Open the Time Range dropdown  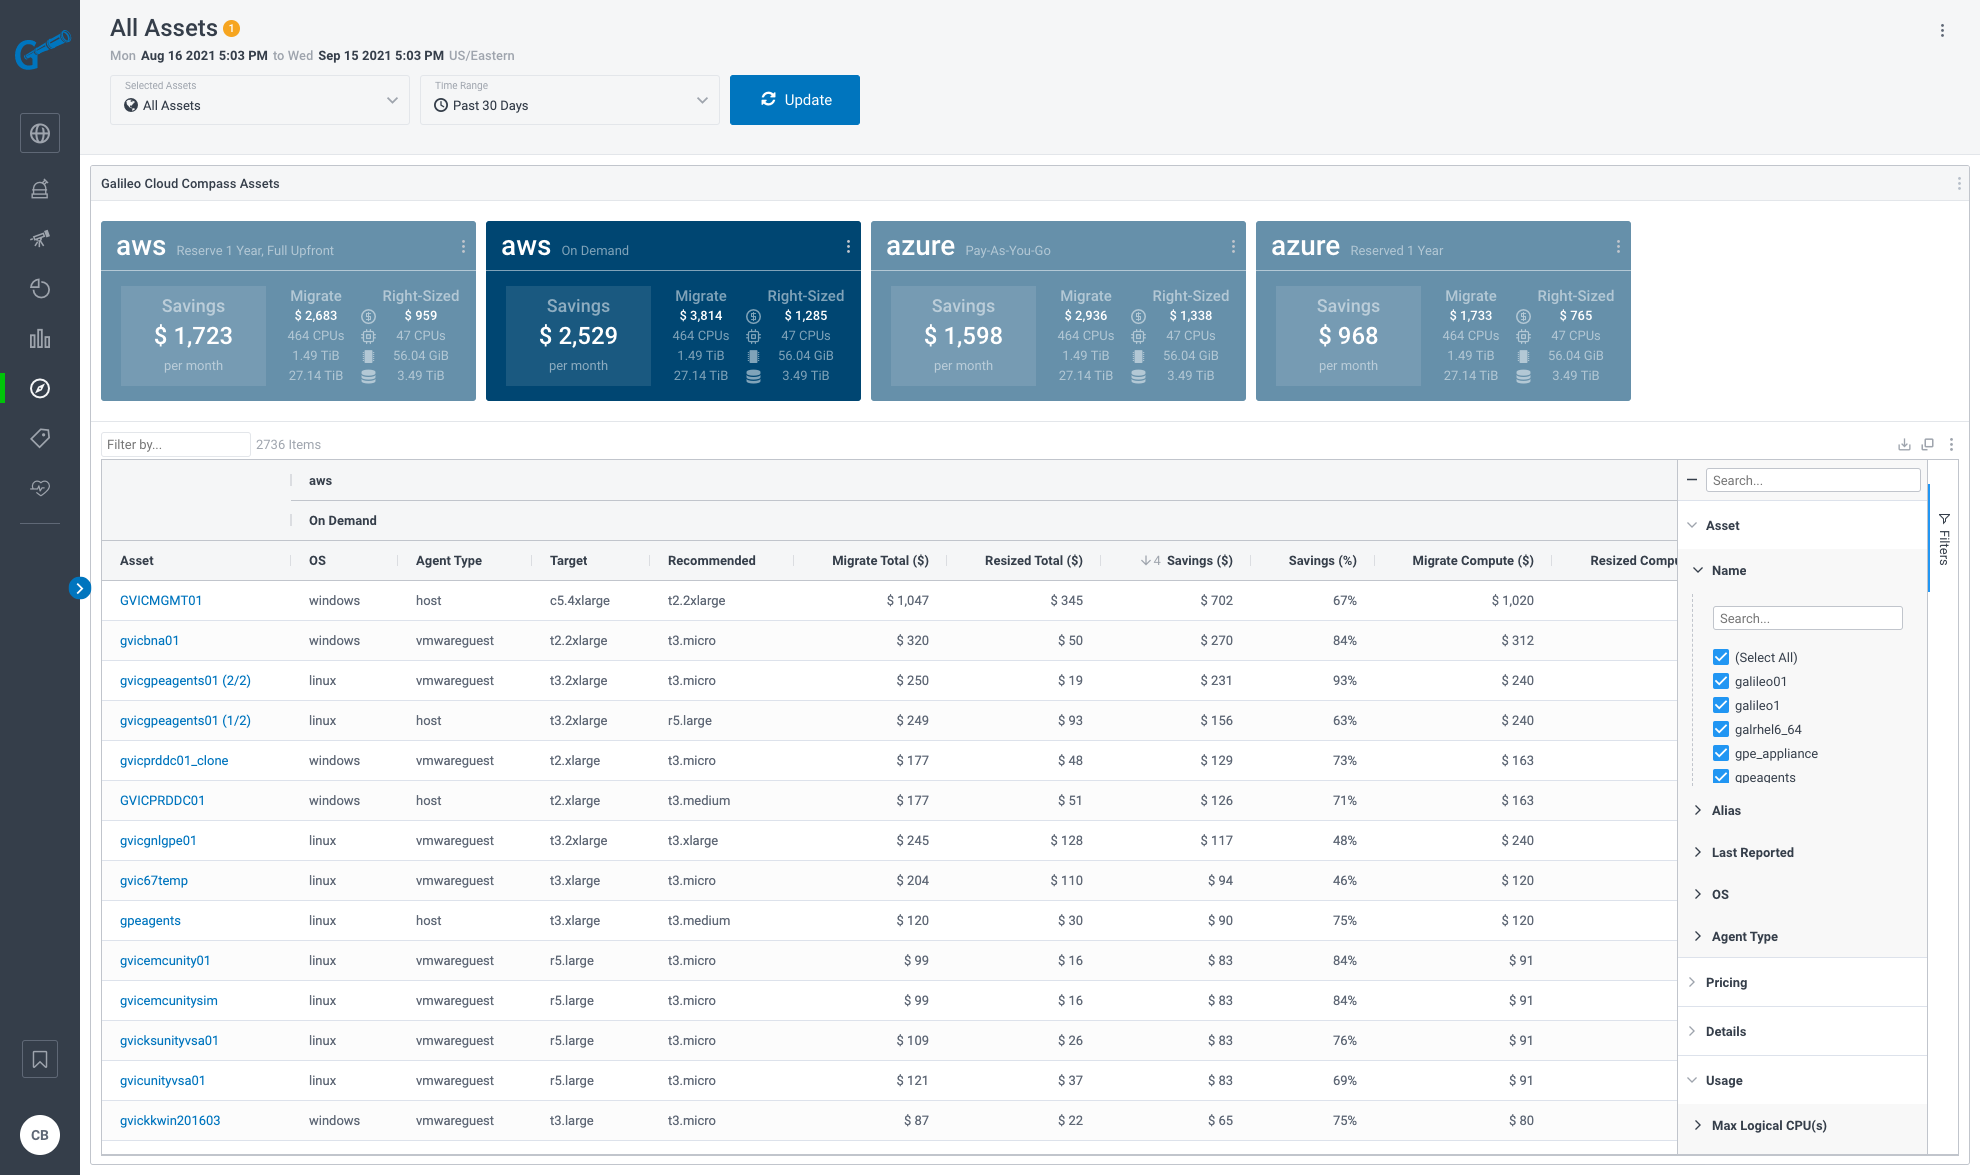570,100
